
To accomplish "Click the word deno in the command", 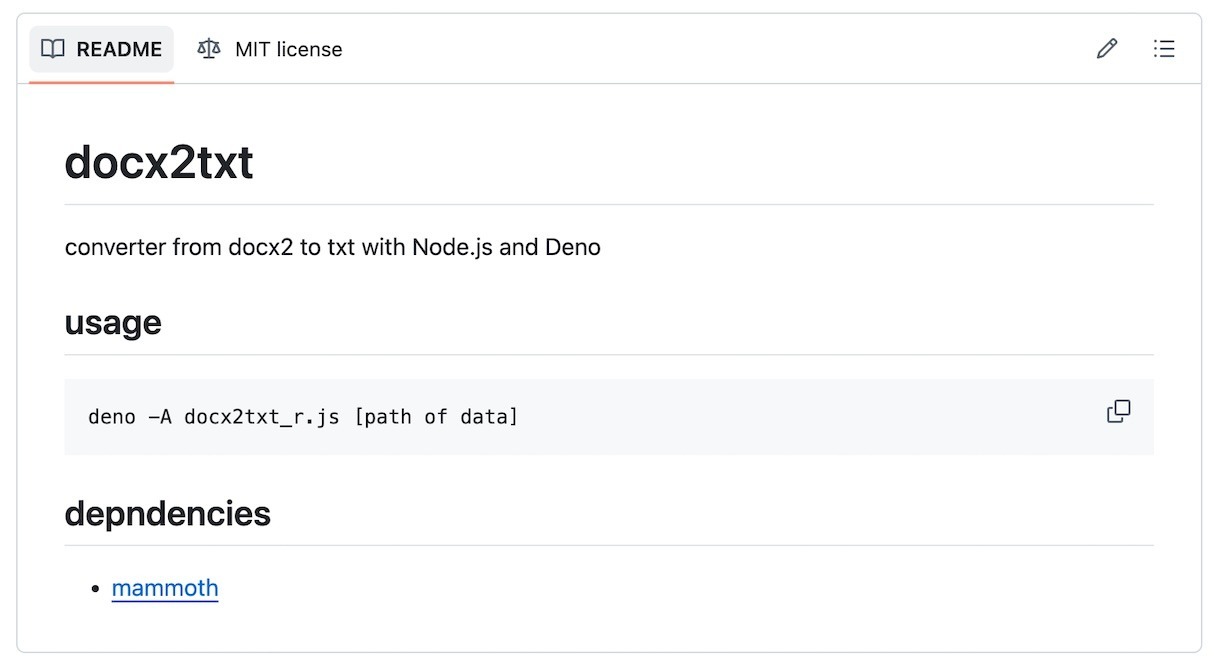I will 111,417.
